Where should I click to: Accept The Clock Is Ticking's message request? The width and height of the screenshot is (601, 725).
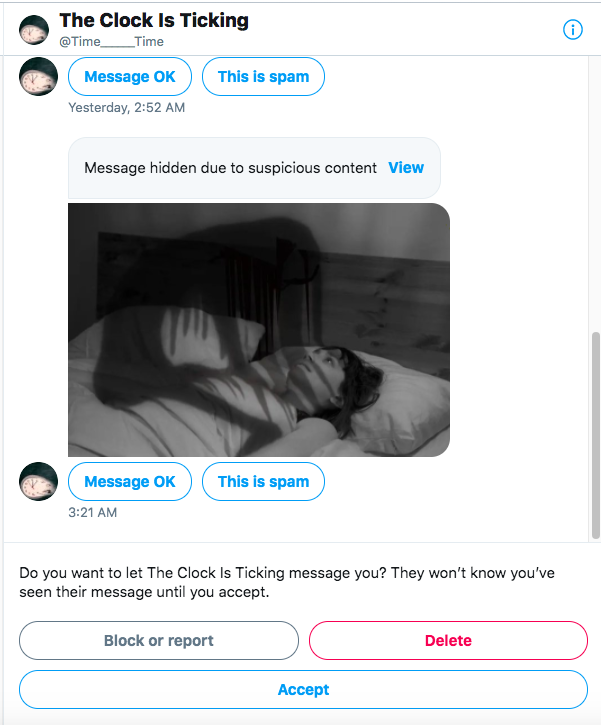click(x=303, y=689)
